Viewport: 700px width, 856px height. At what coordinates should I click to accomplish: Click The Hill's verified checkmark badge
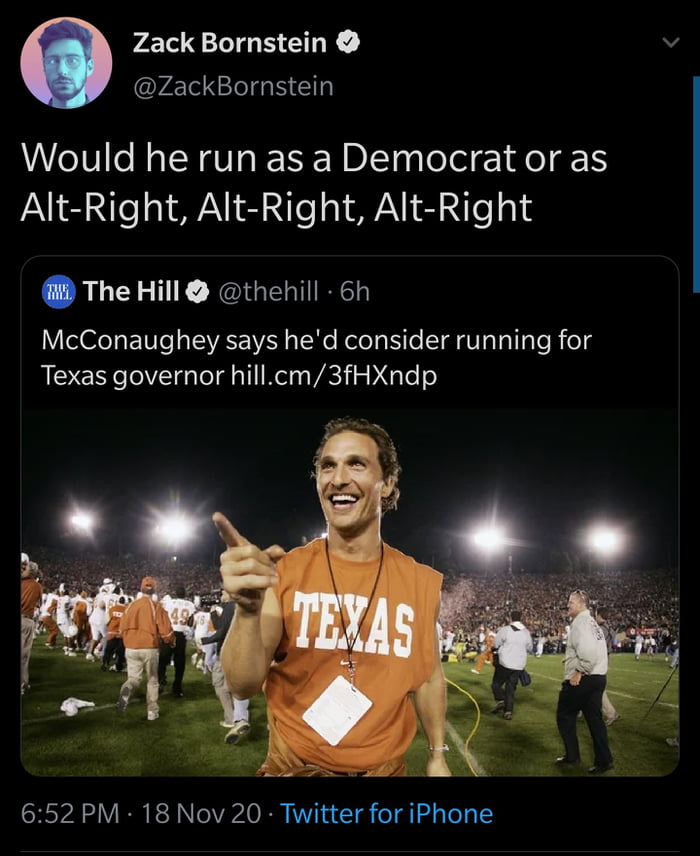[198, 291]
